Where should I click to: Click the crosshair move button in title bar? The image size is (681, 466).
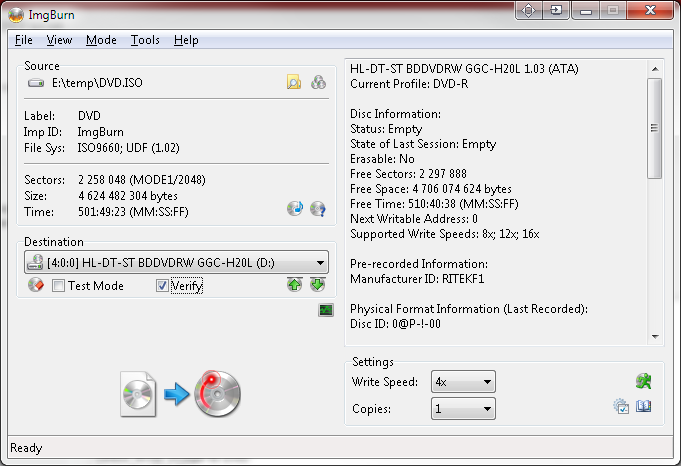[x=529, y=10]
